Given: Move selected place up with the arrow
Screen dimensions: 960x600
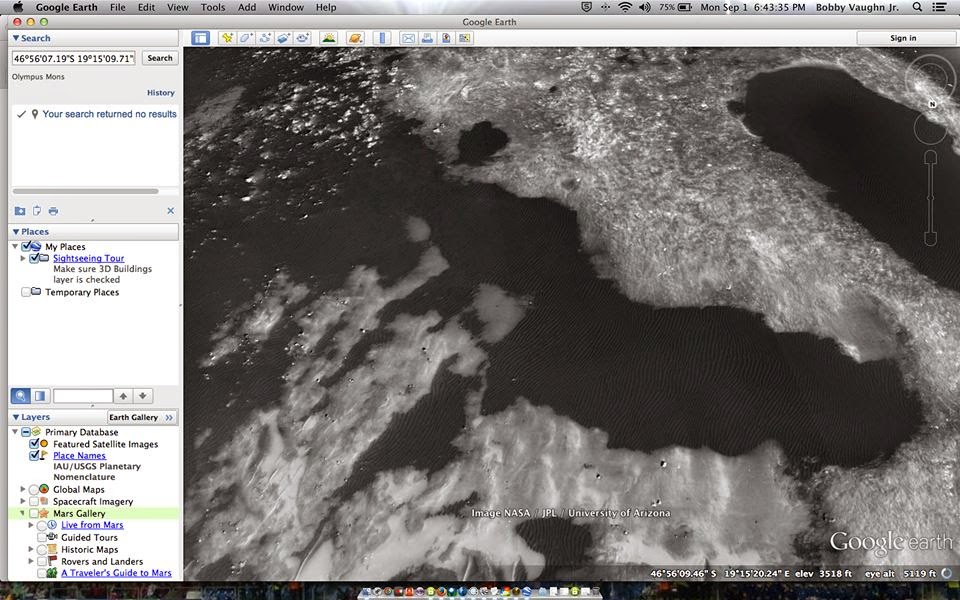Looking at the screenshot, I should (123, 396).
